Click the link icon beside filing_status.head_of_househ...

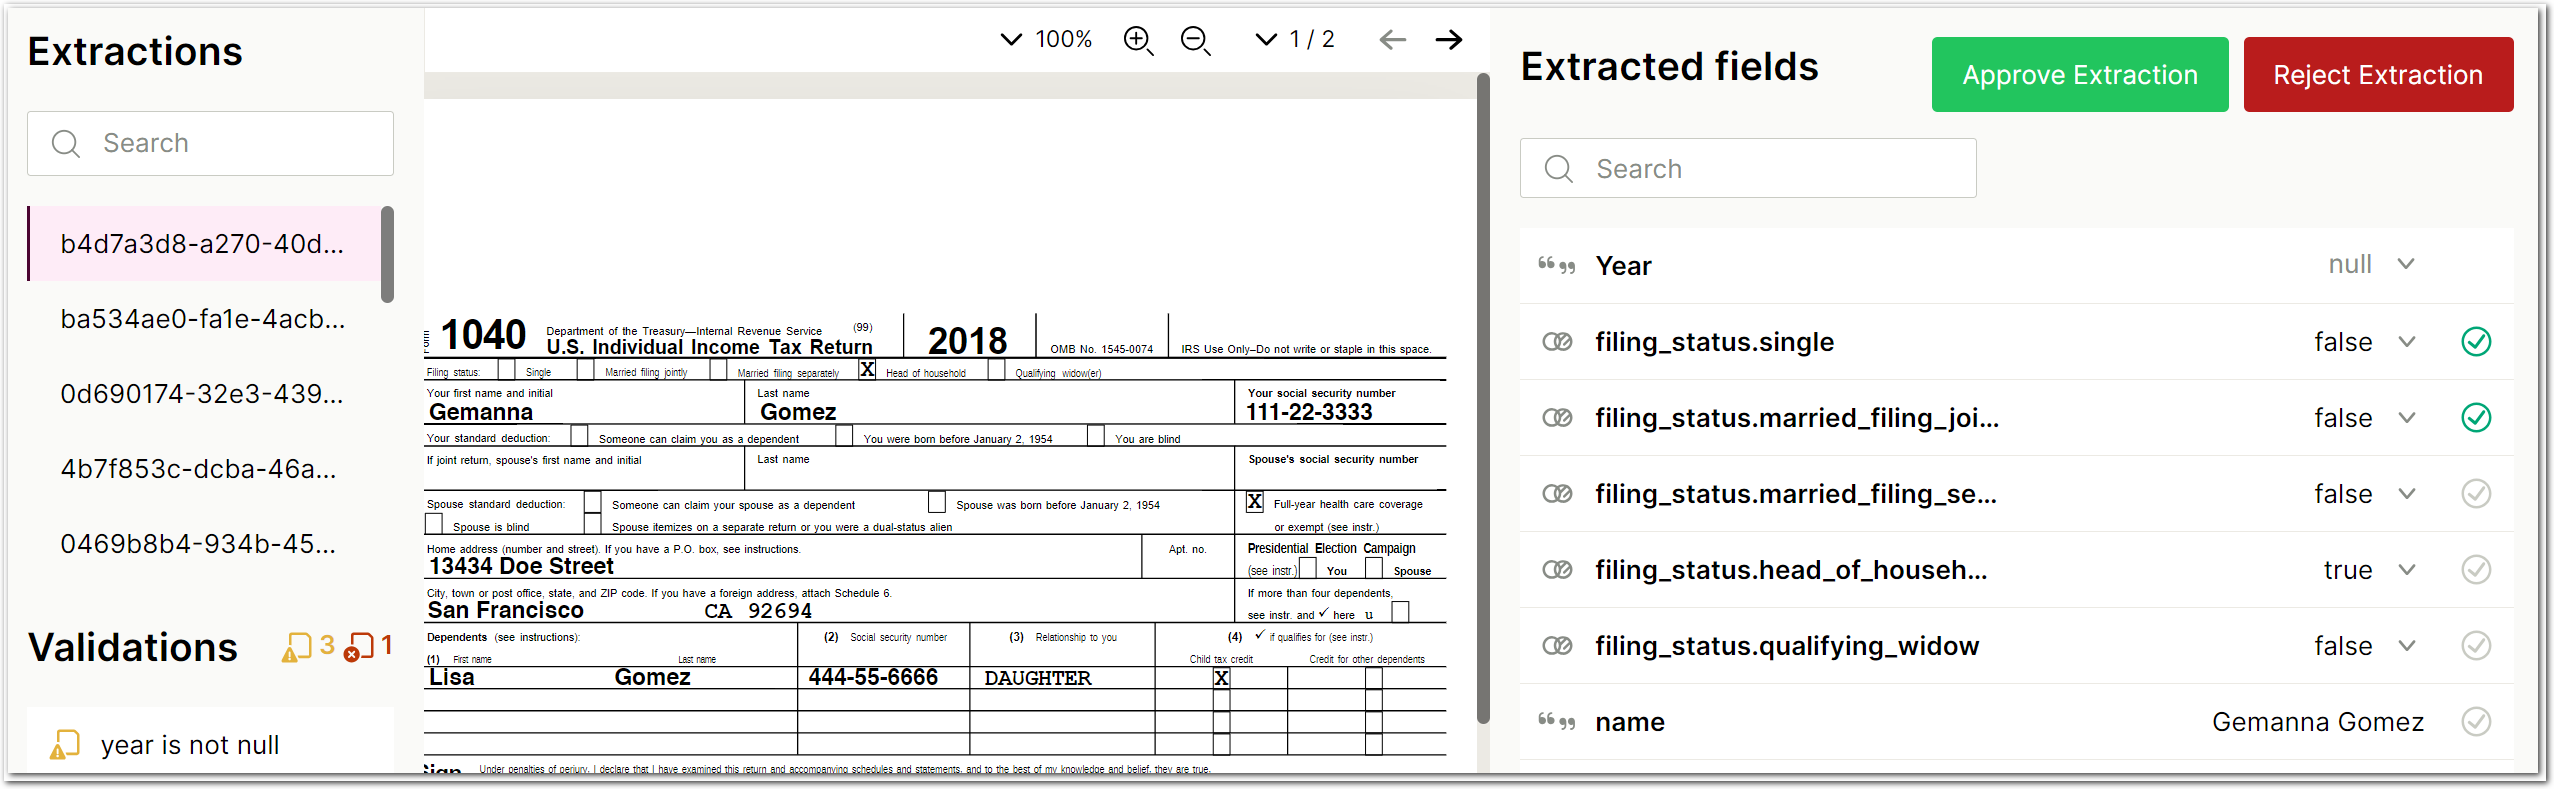(x=1557, y=570)
